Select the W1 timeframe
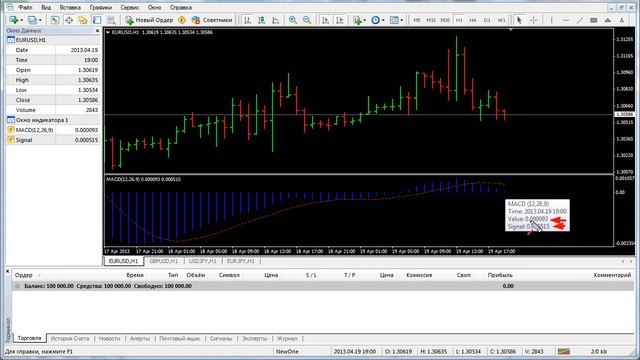The width and height of the screenshot is (640, 360). pos(501,20)
